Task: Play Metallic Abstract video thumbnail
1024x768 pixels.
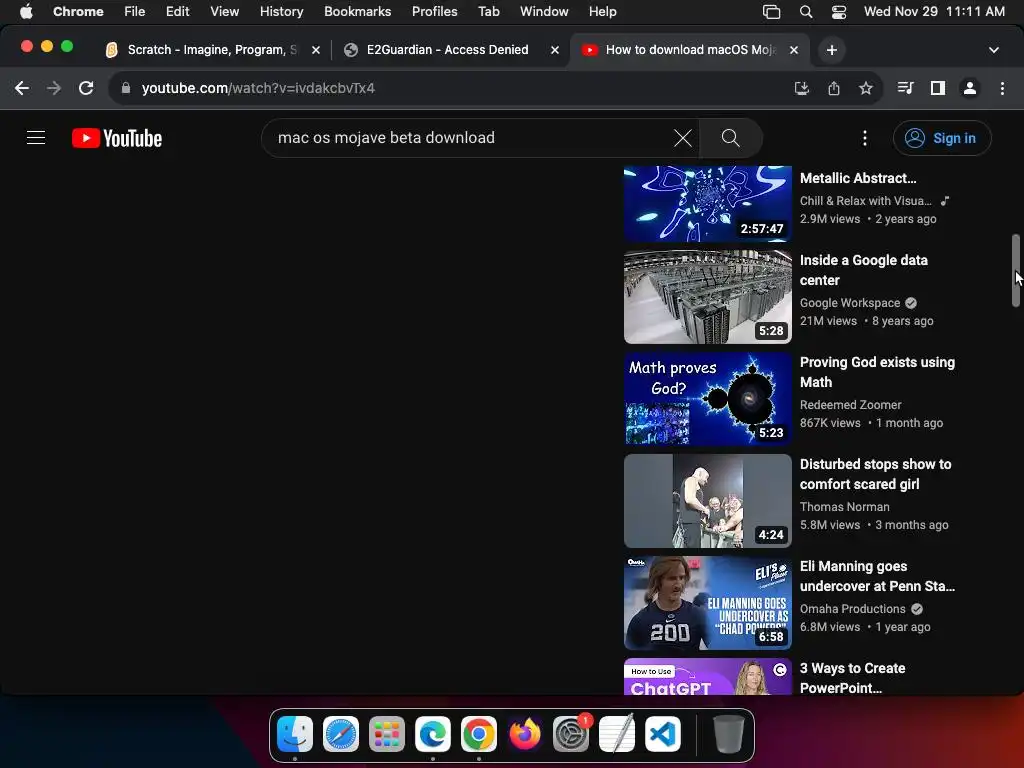Action: click(x=707, y=203)
